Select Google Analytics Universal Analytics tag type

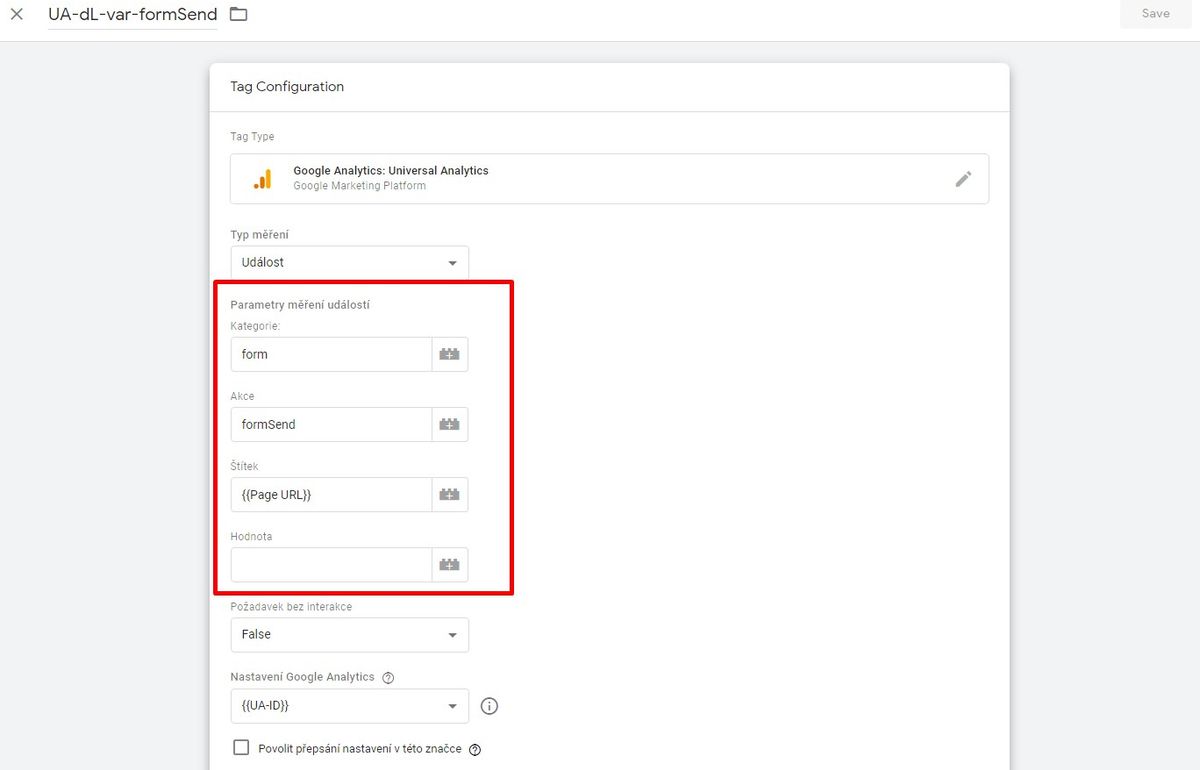[609, 178]
